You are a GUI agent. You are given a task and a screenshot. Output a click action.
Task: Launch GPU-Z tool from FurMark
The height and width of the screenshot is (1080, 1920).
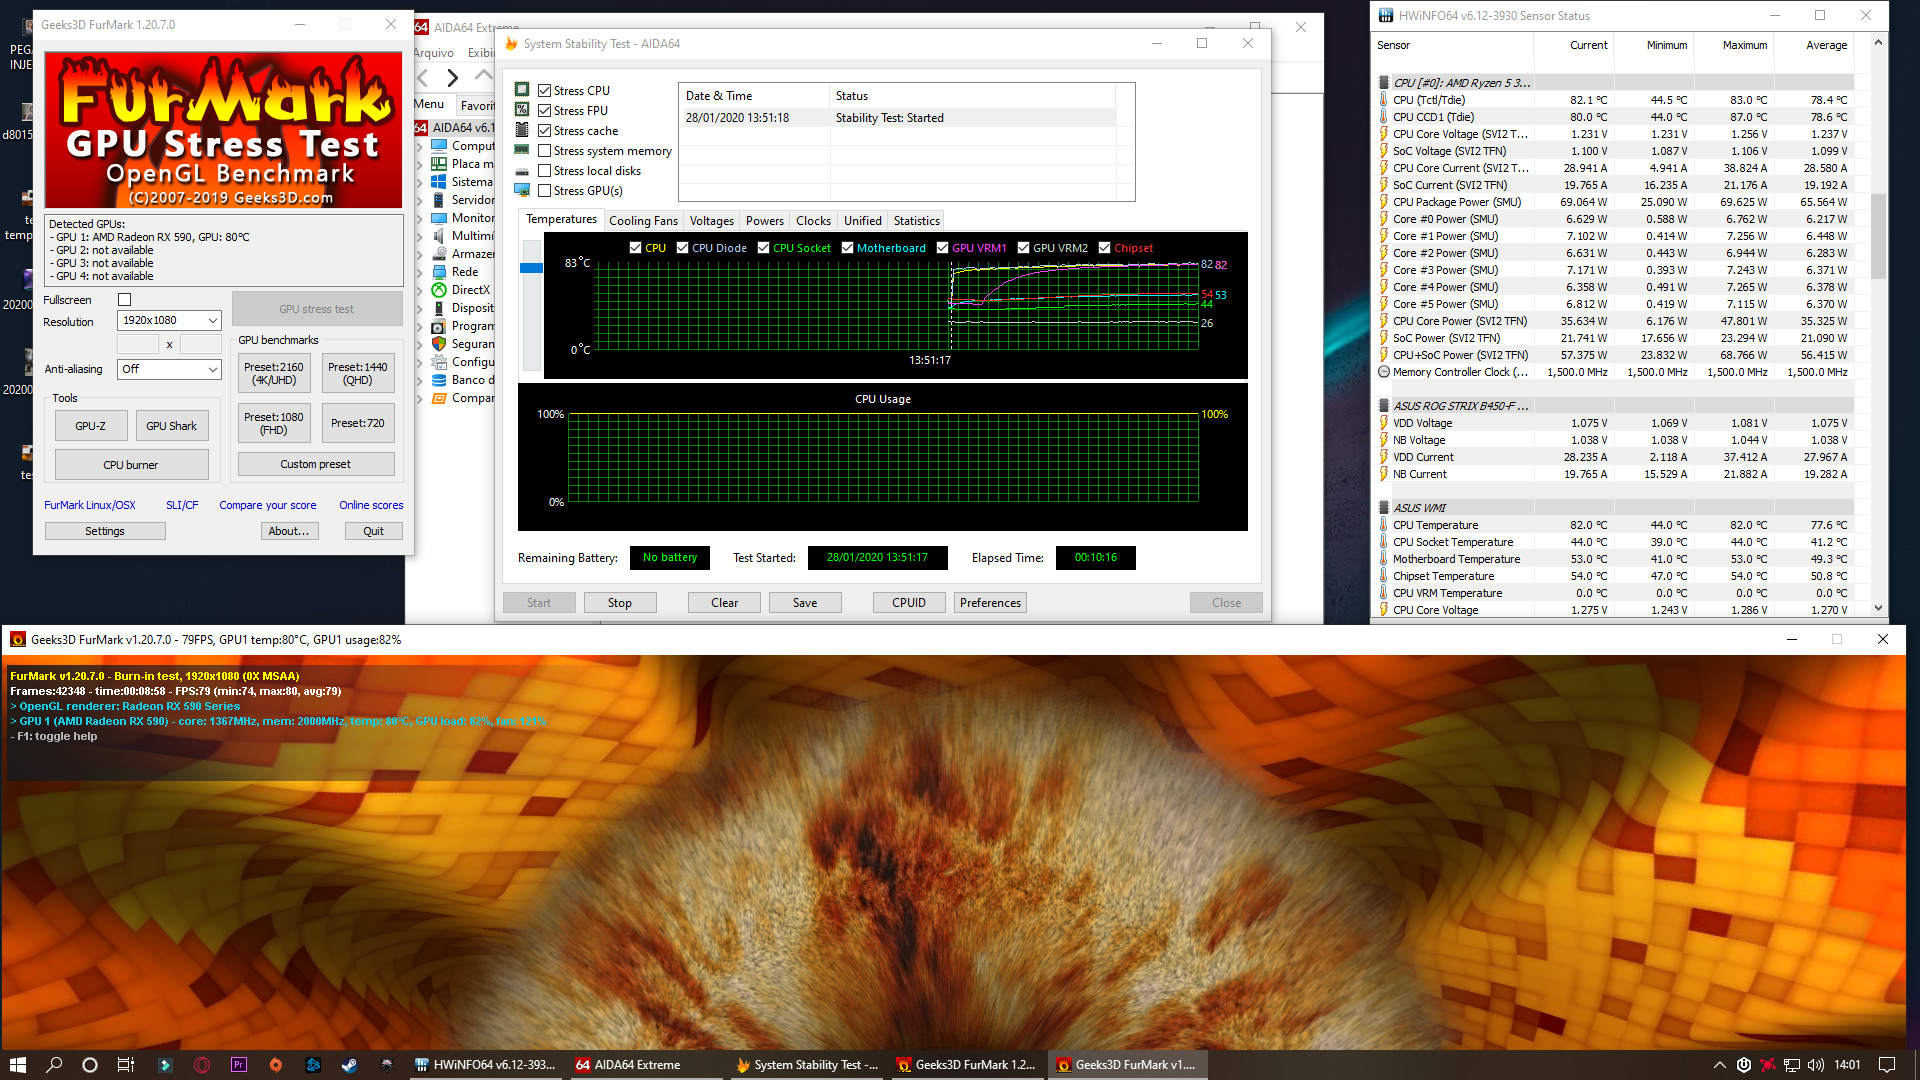click(x=91, y=426)
